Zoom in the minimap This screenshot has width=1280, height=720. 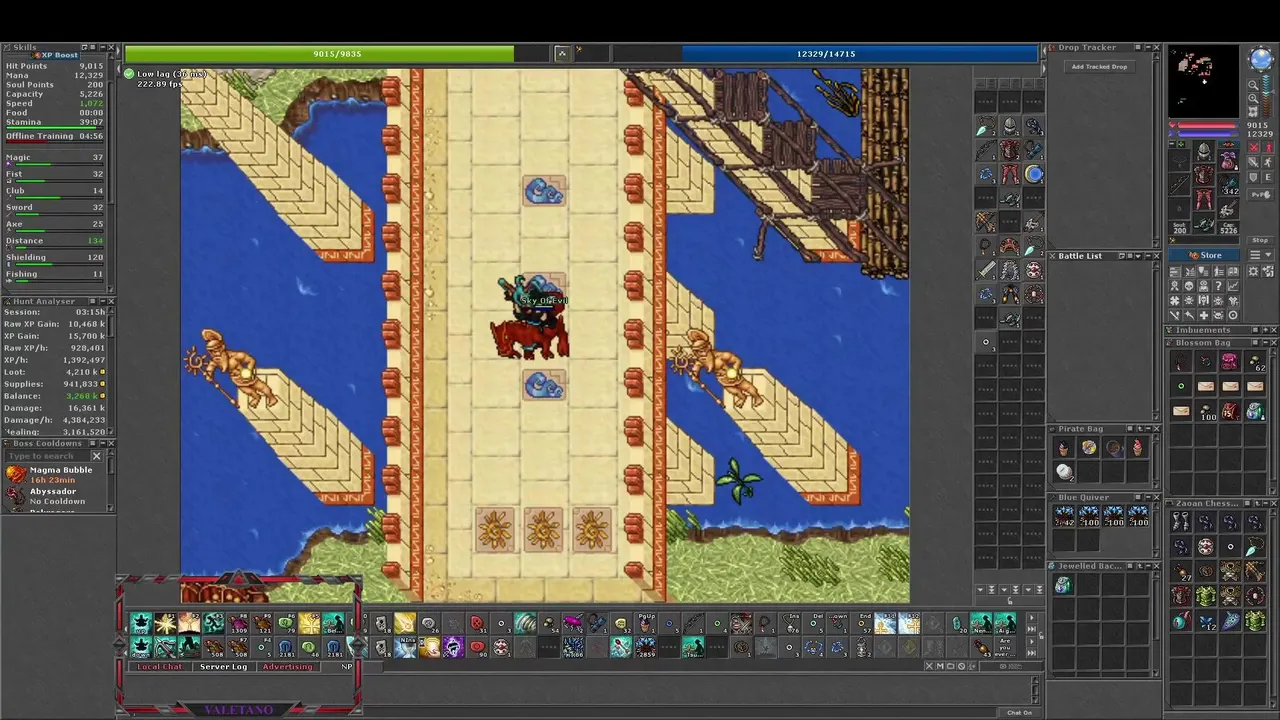pyautogui.click(x=1253, y=99)
